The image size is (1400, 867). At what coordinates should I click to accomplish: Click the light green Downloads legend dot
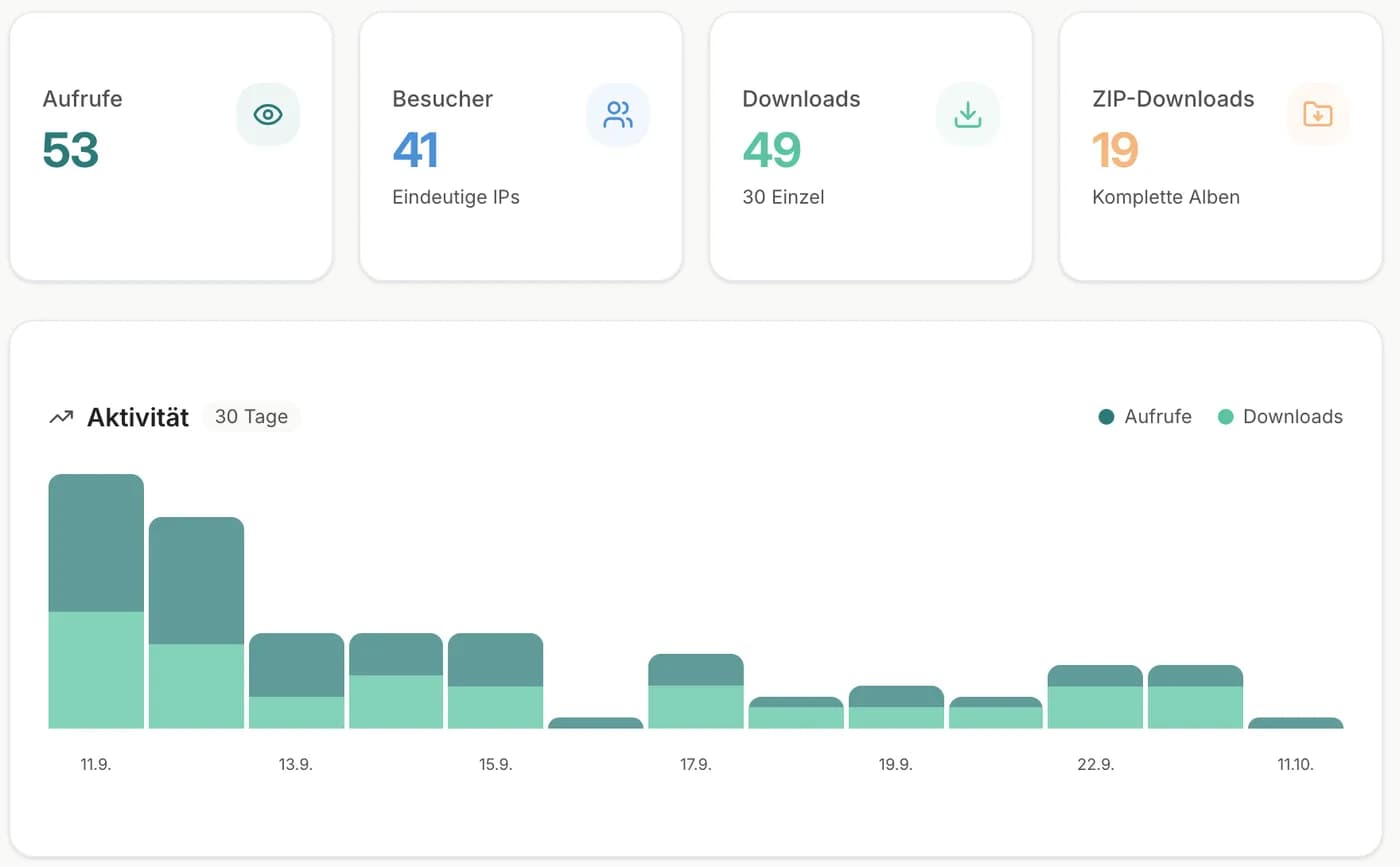(x=1225, y=417)
